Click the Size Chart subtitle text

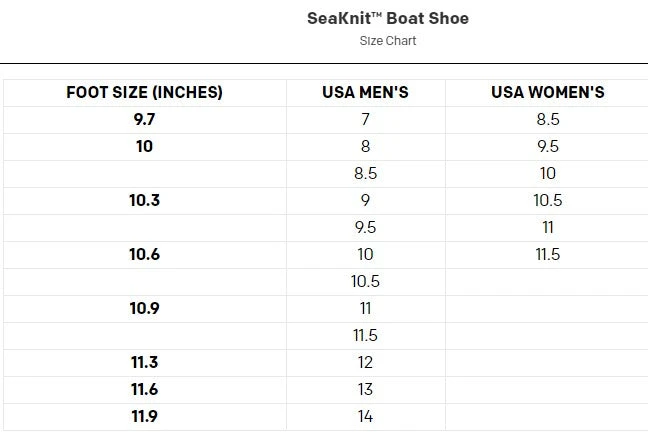(388, 41)
